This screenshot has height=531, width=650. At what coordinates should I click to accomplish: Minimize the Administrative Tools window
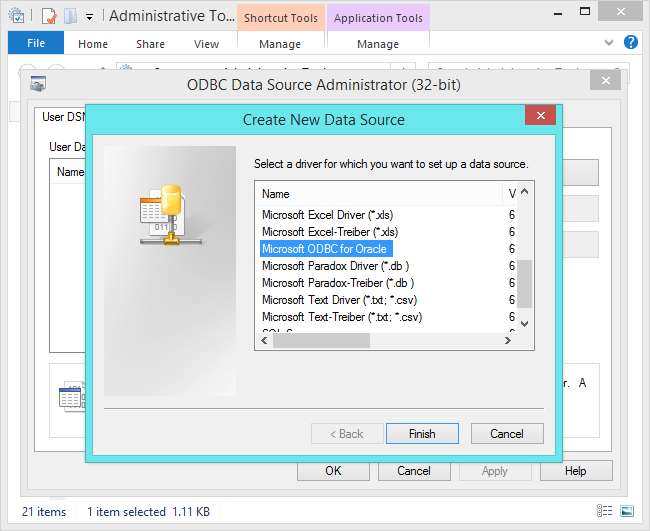tap(558, 13)
